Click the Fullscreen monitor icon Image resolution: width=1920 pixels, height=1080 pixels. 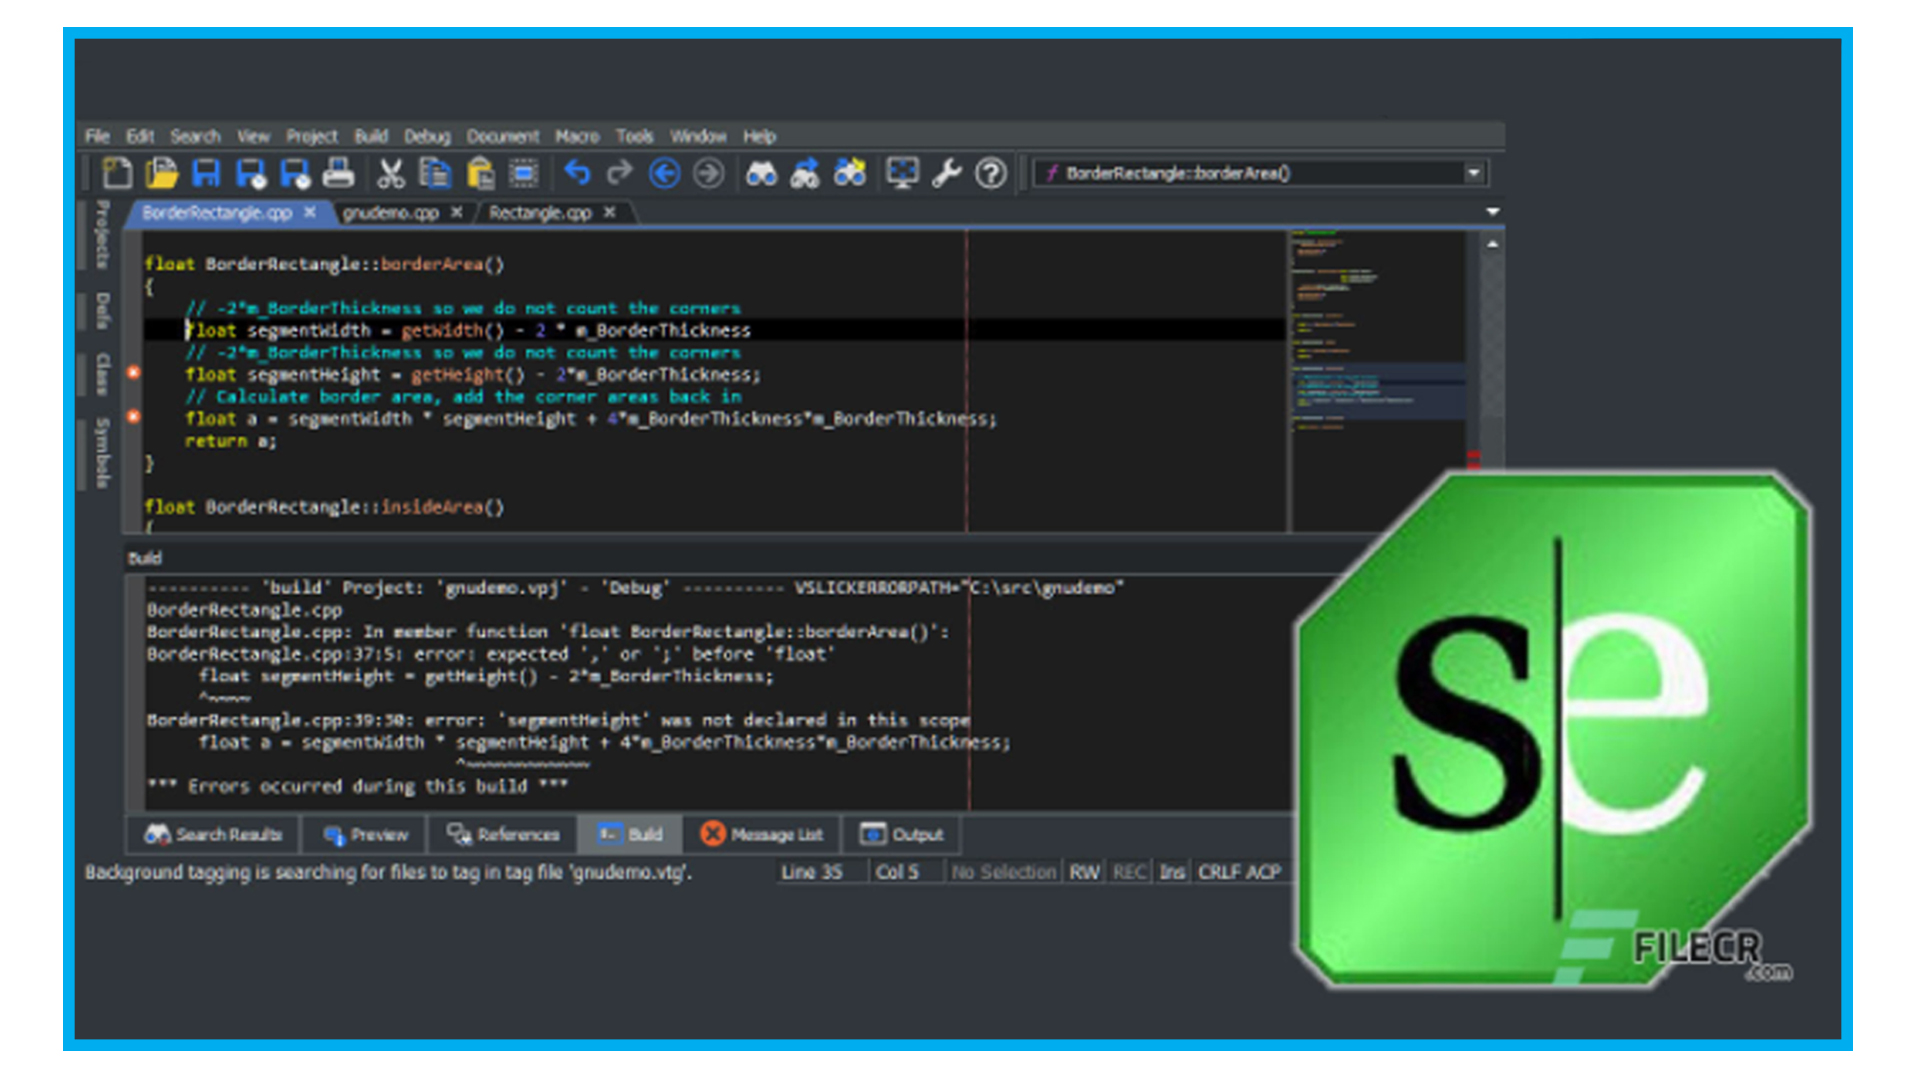[x=902, y=174]
